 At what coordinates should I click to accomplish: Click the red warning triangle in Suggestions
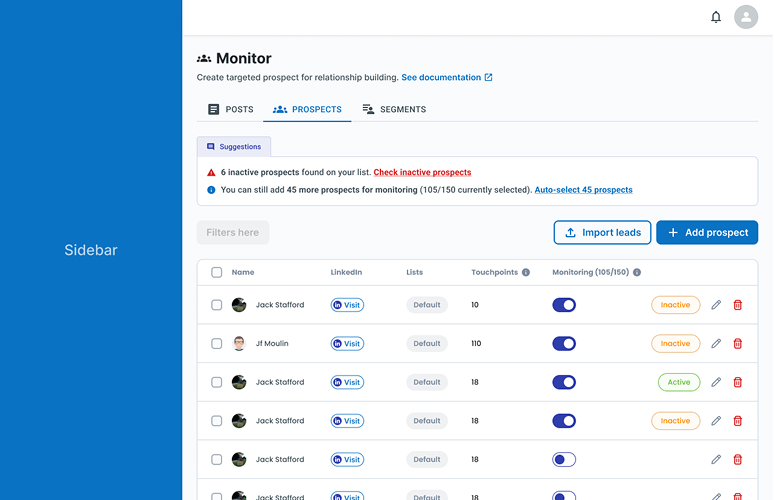[x=211, y=172]
